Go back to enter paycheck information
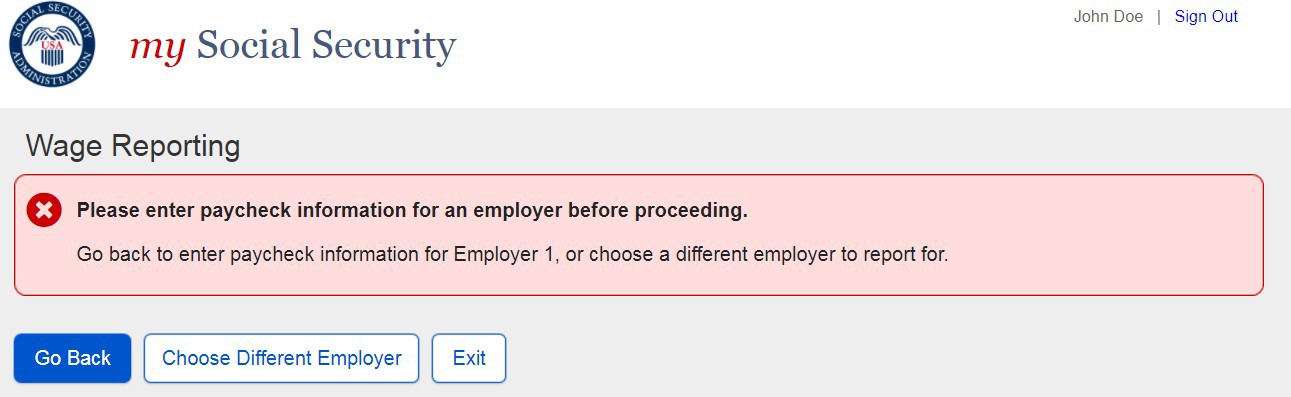1291x397 pixels. [x=72, y=358]
